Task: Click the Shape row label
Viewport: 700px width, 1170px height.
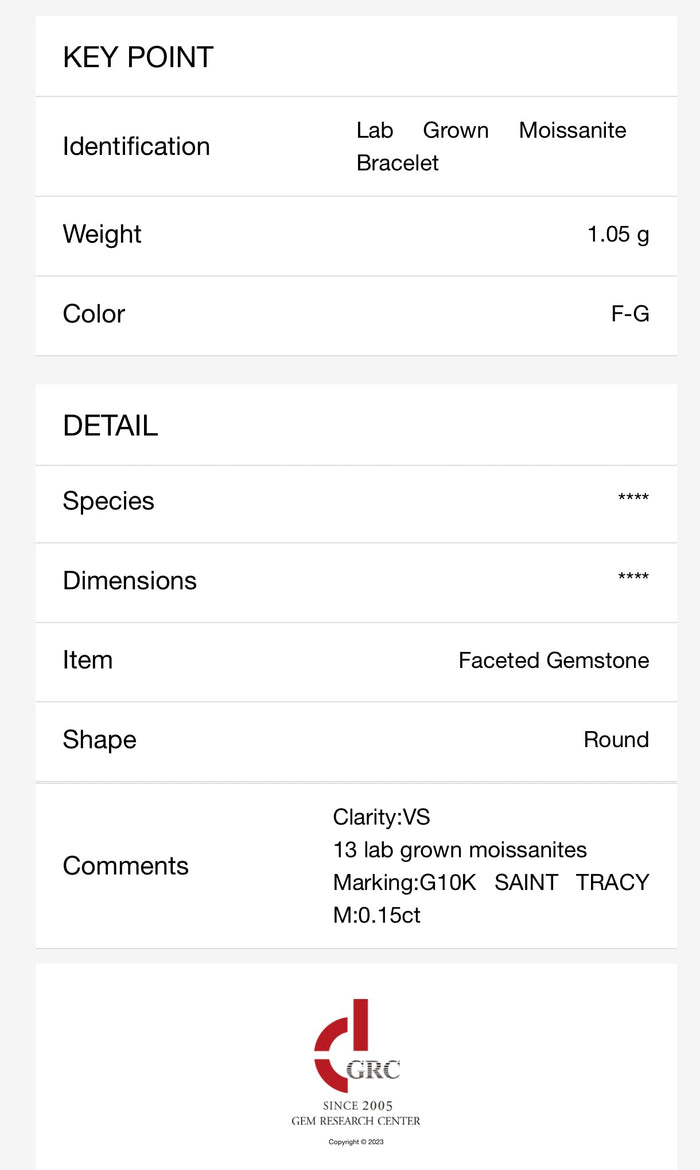Action: coord(100,740)
